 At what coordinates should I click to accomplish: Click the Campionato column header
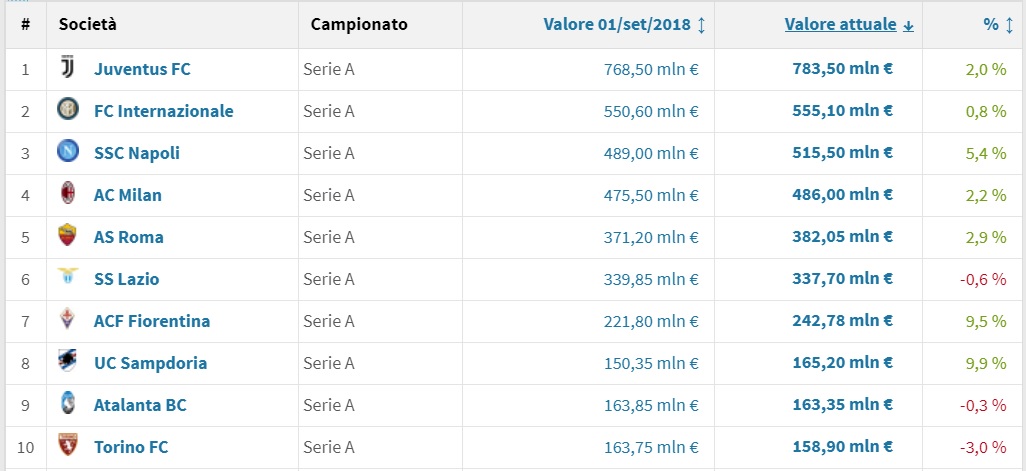click(x=359, y=24)
